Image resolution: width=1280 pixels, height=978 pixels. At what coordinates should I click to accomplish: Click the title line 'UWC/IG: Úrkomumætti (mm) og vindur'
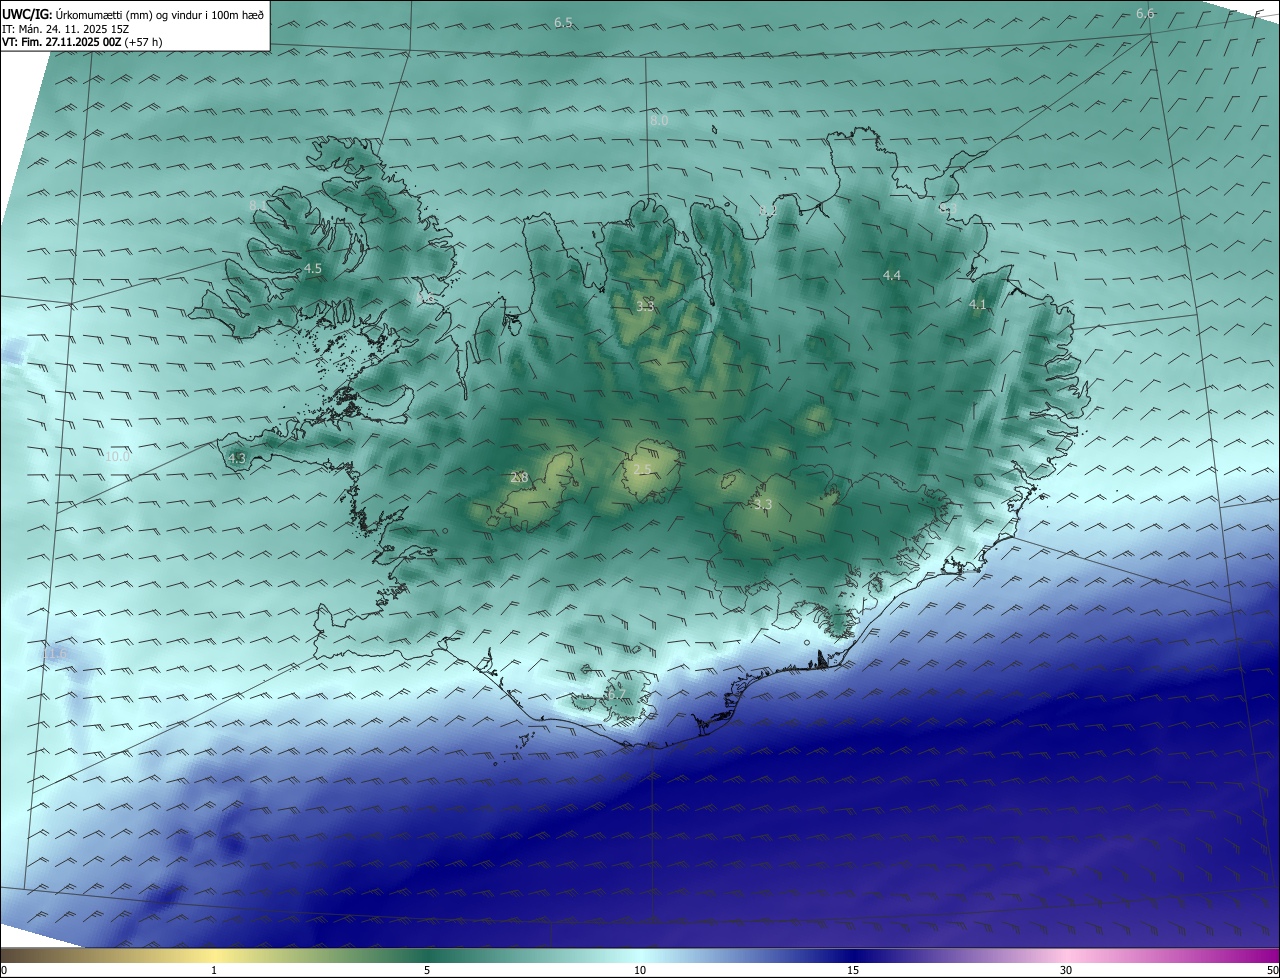[x=133, y=14]
